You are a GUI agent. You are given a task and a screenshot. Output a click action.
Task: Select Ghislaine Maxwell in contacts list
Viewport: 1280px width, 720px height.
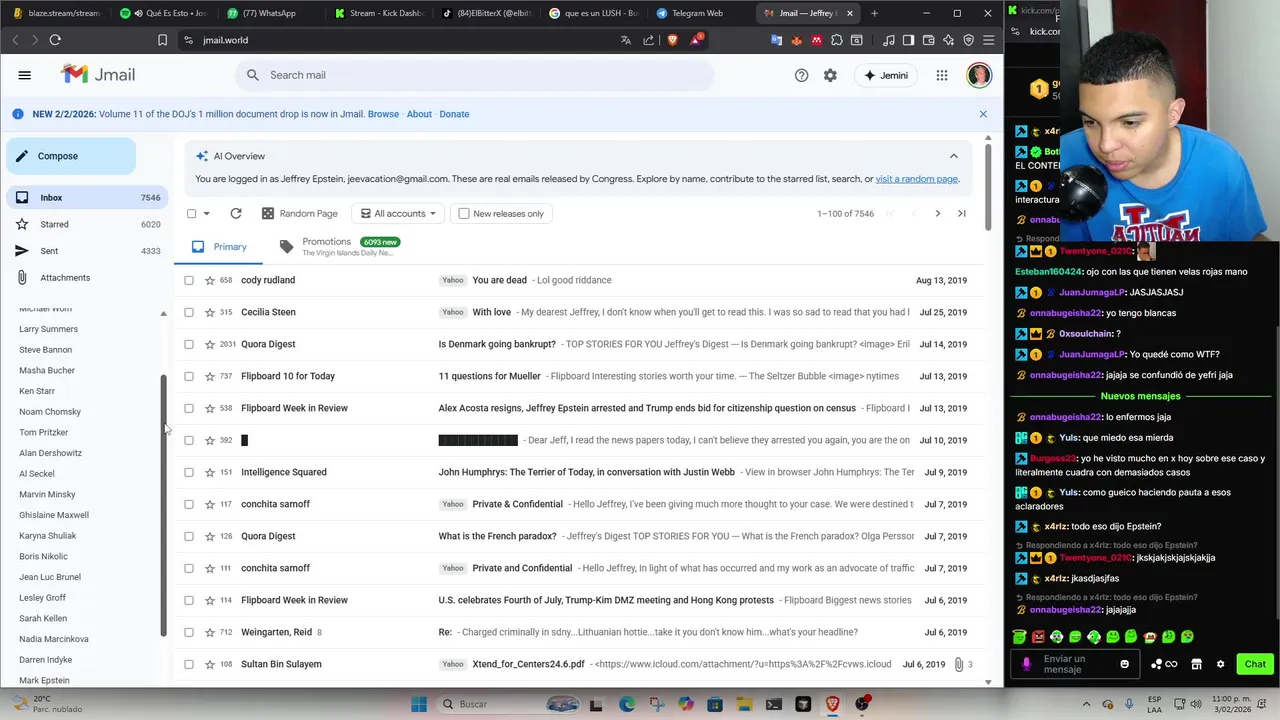tap(54, 515)
